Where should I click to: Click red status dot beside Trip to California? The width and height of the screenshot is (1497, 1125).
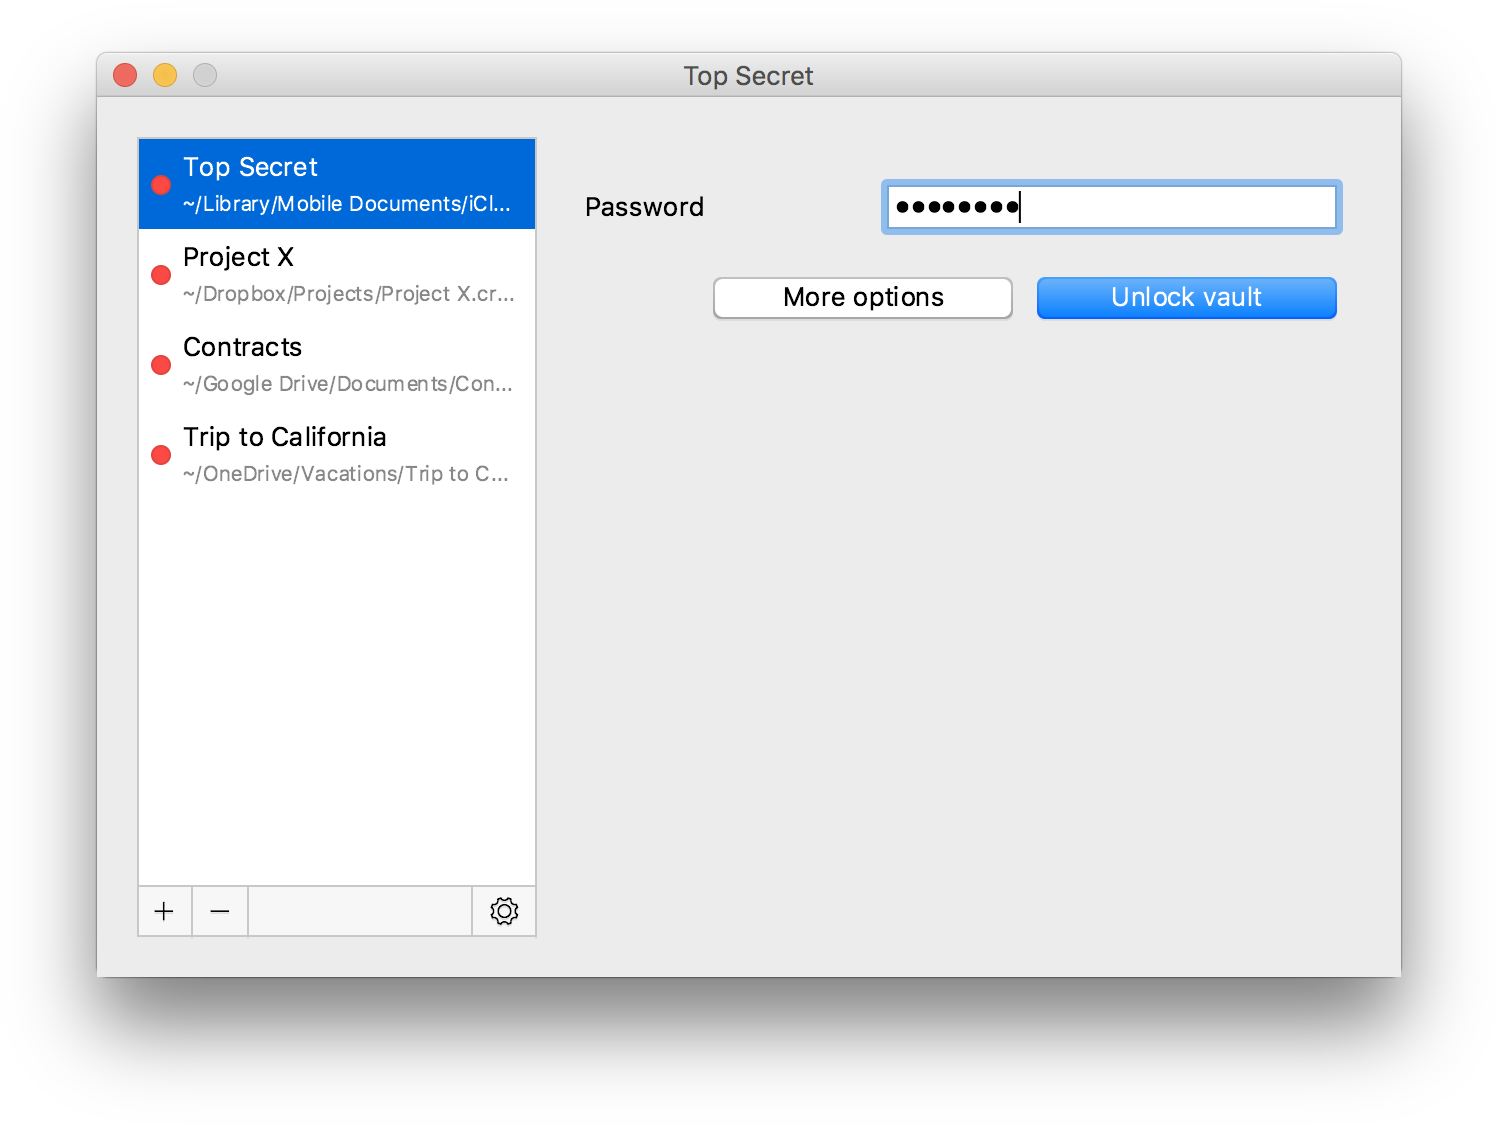[x=161, y=455]
